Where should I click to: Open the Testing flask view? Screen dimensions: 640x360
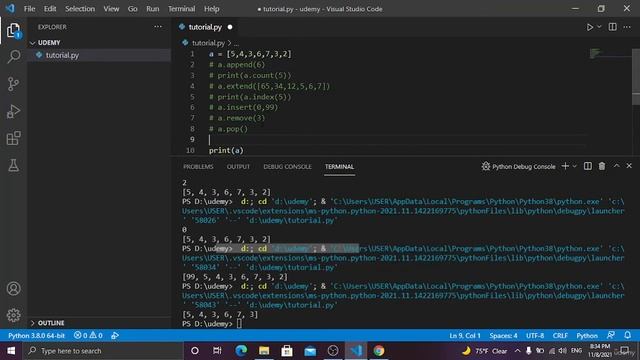[13, 165]
